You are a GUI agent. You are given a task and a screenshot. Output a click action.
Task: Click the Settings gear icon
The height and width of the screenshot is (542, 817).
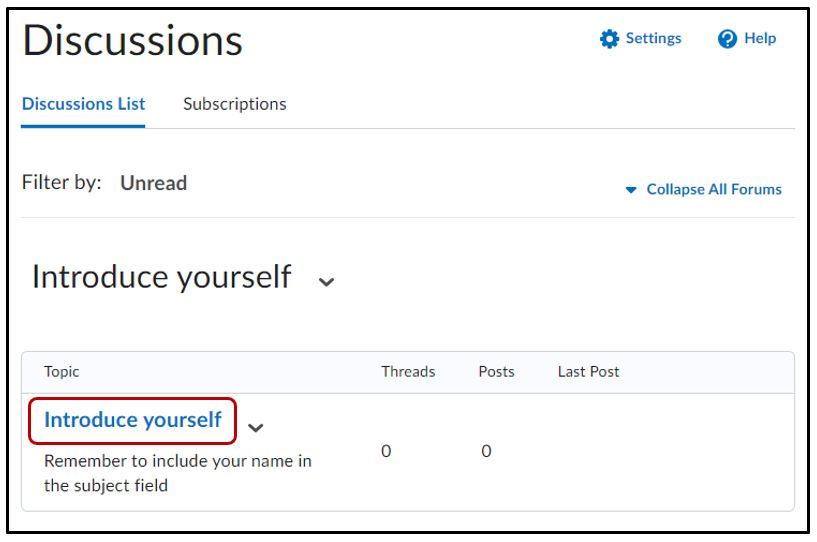(609, 39)
